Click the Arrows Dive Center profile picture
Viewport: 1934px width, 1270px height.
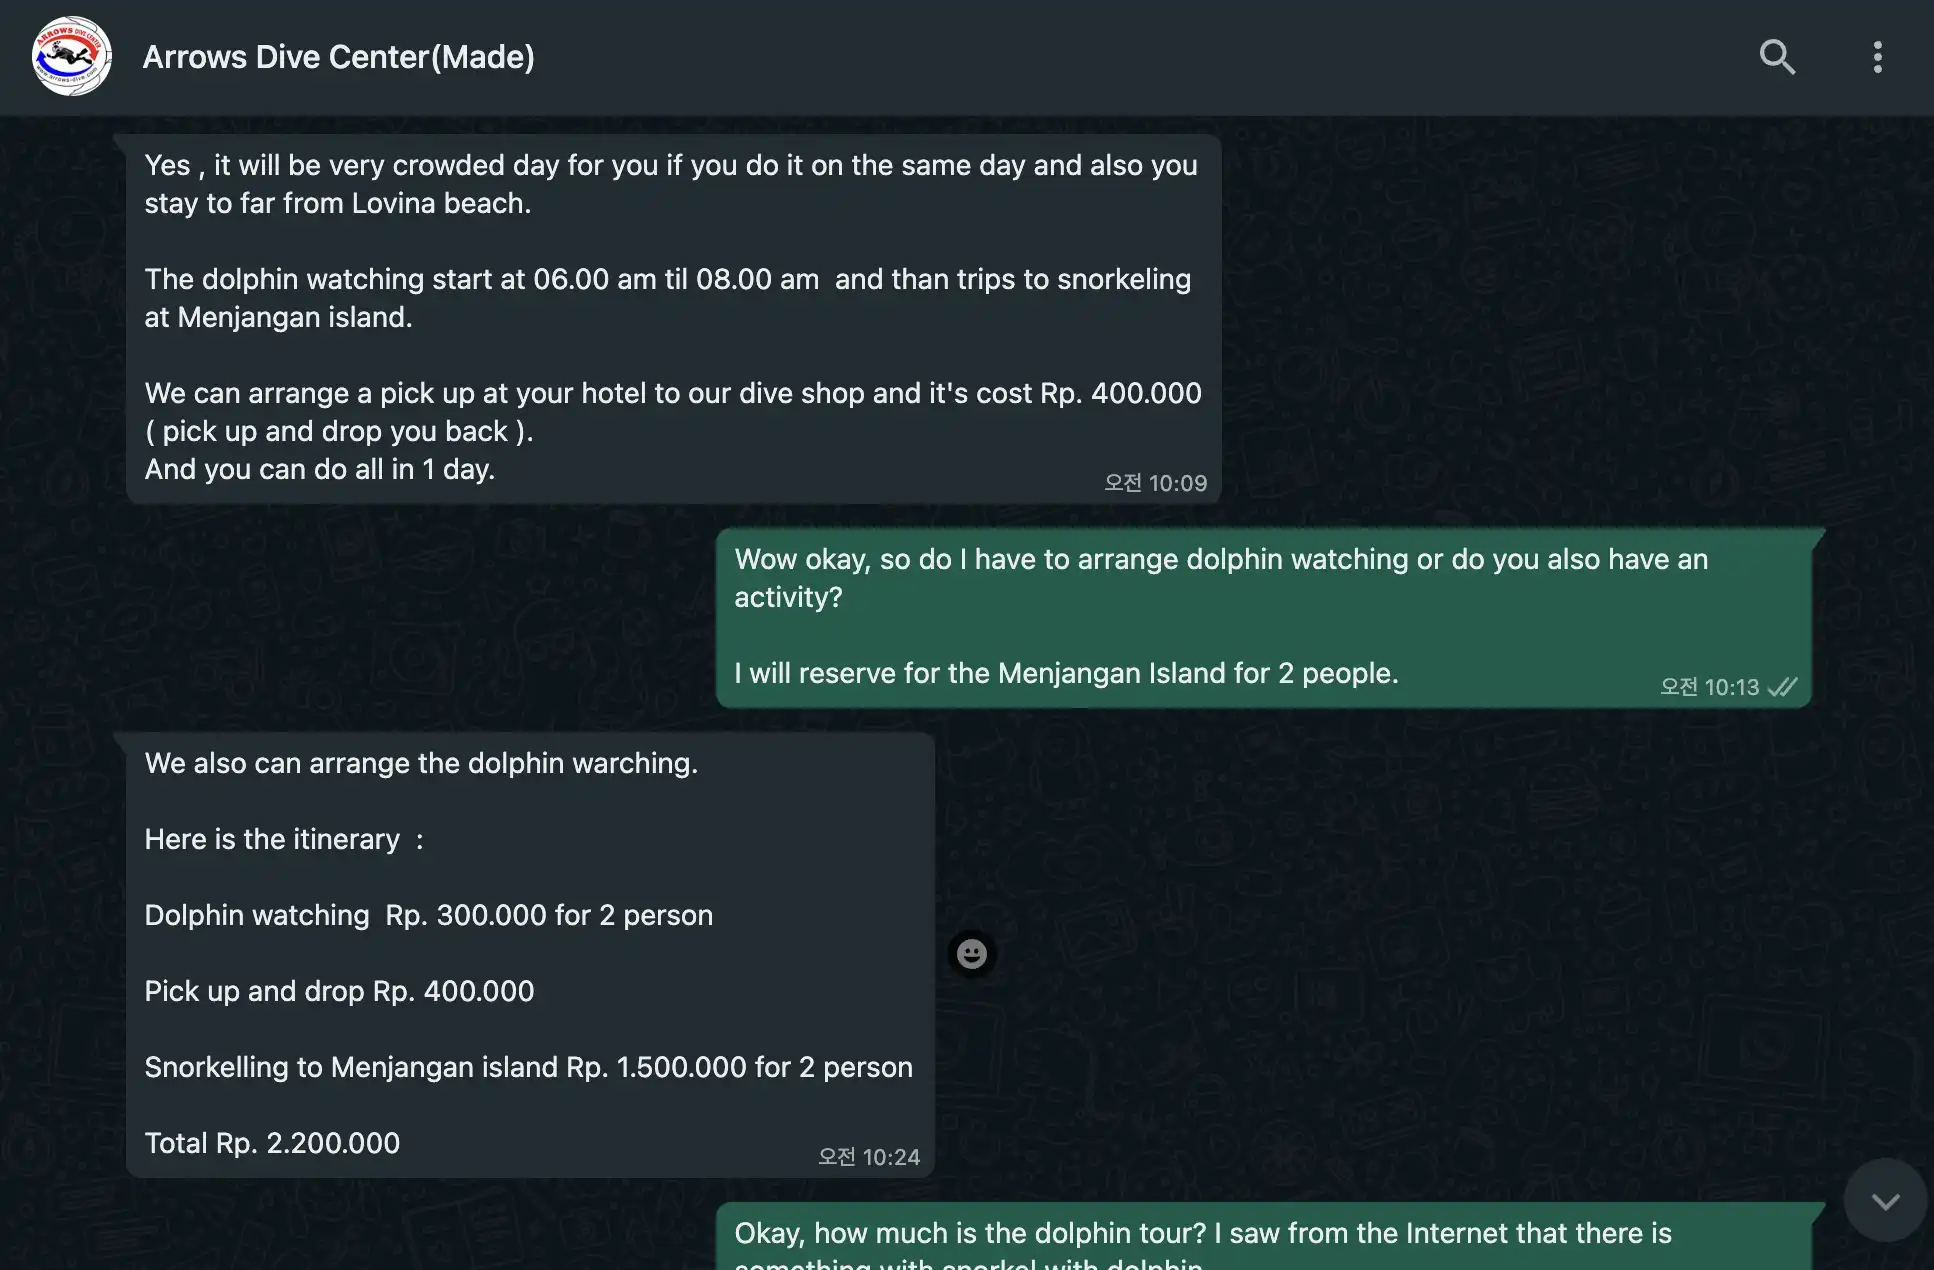71,57
